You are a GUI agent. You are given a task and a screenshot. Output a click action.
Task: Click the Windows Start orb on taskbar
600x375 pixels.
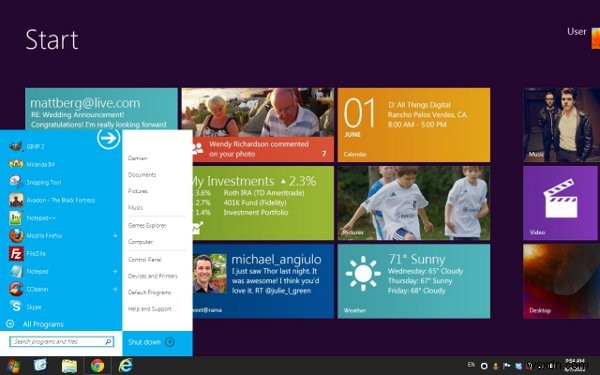[x=14, y=366]
